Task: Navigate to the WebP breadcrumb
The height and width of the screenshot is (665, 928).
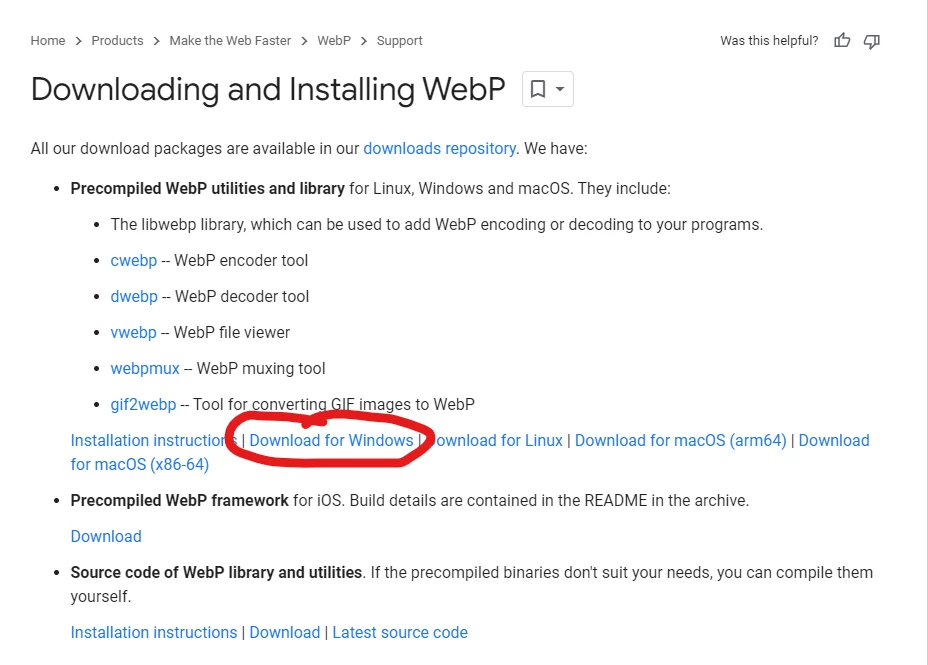Action: point(334,41)
